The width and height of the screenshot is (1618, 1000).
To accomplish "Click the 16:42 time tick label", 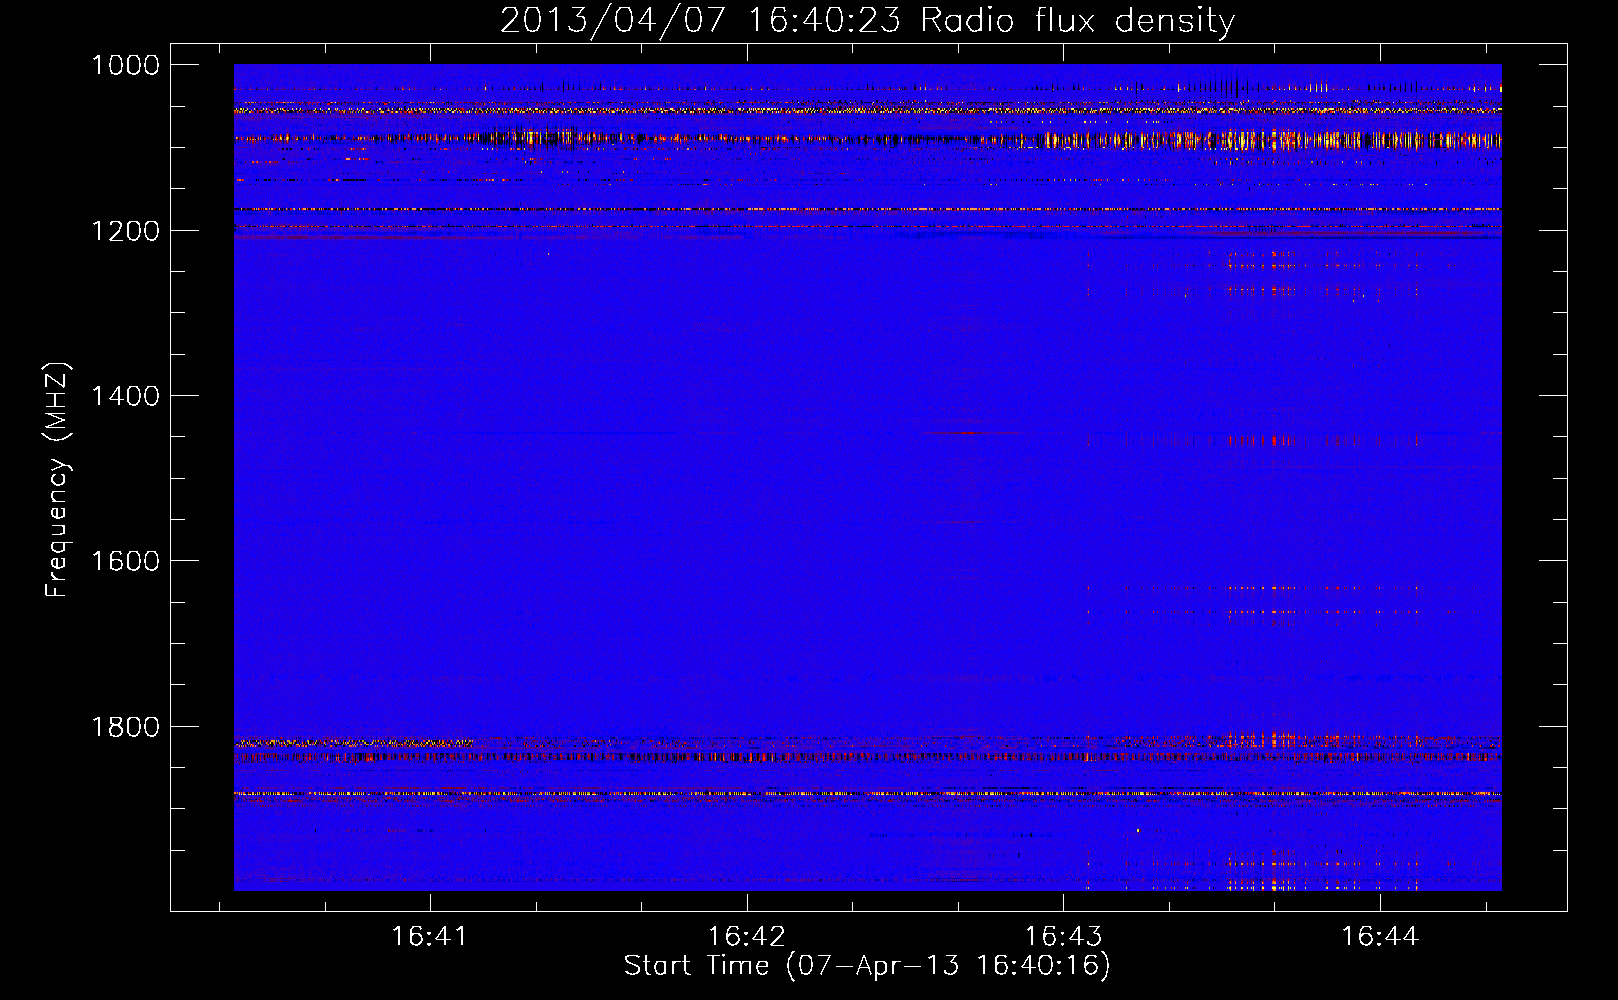I will click(746, 936).
